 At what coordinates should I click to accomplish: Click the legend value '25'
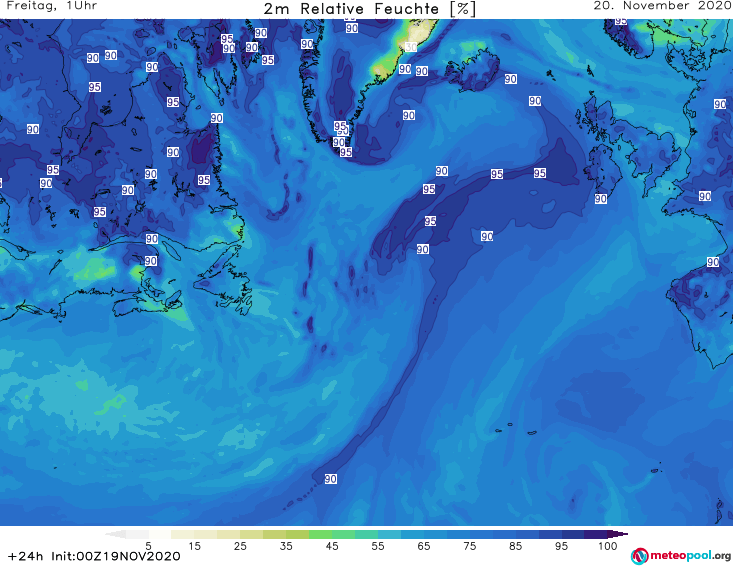pos(240,546)
